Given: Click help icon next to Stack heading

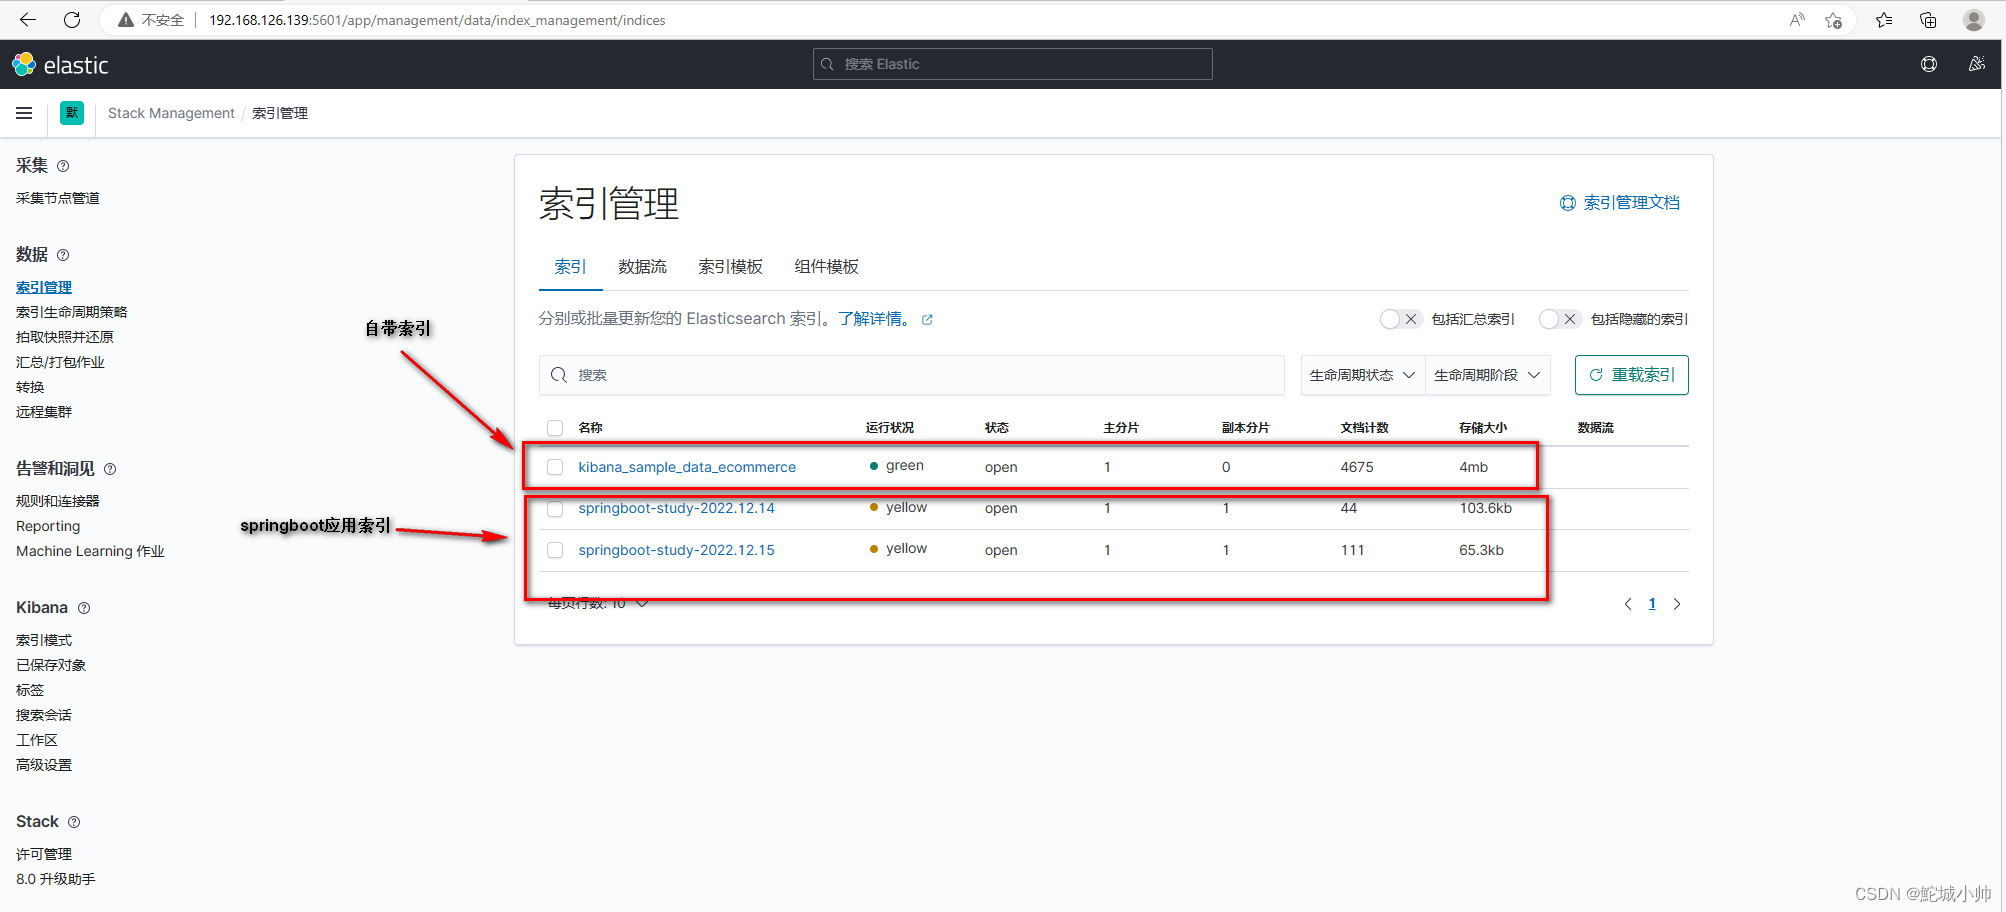Looking at the screenshot, I should (74, 822).
